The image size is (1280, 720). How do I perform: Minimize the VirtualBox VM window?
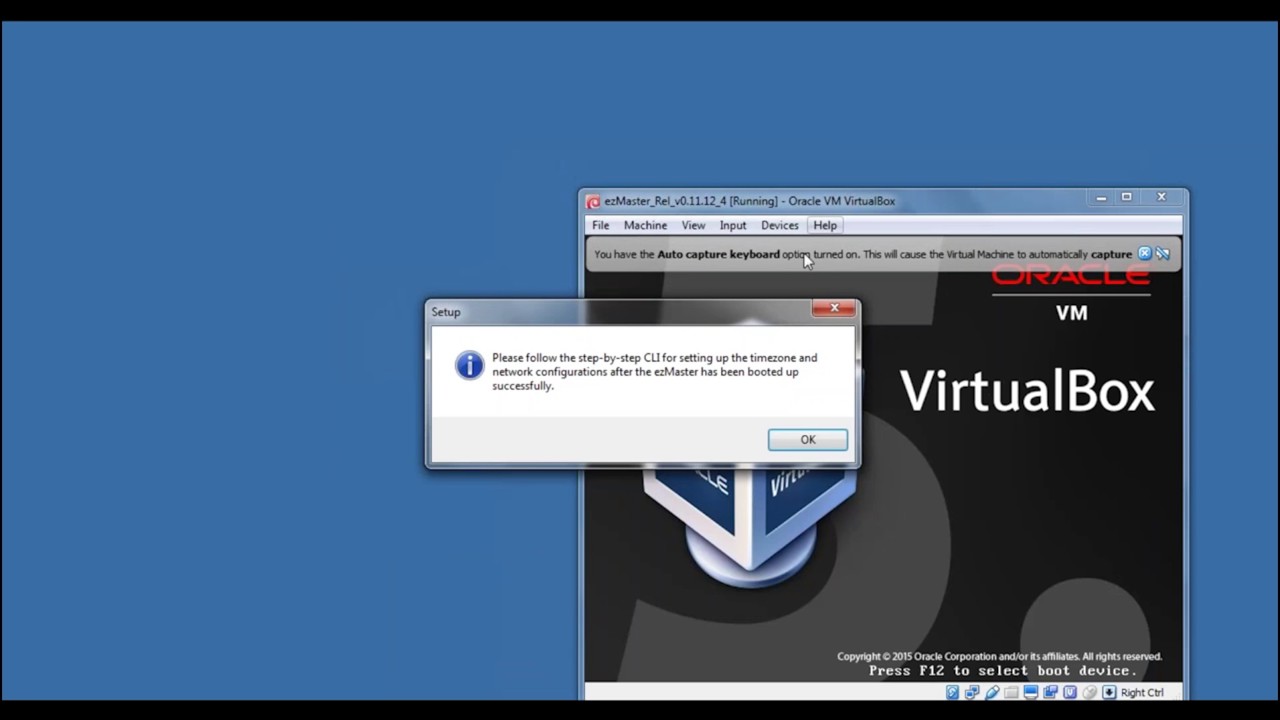pos(1101,198)
